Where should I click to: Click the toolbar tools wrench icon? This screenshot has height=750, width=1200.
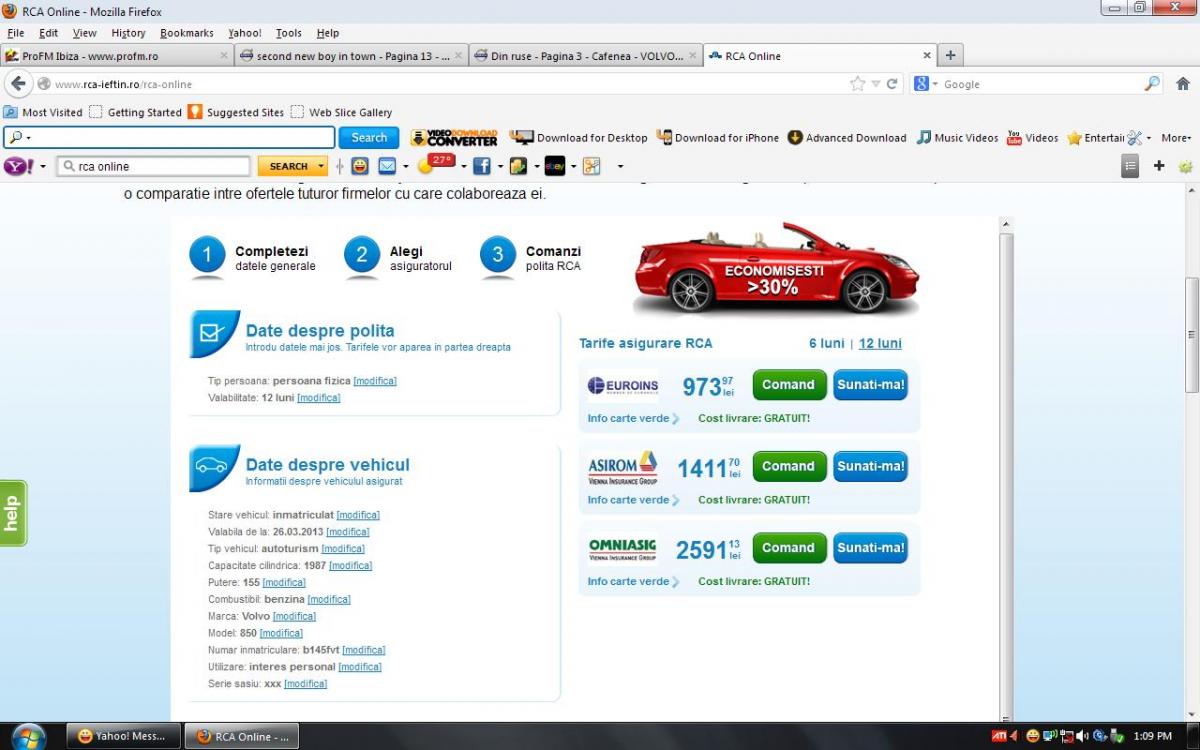[1134, 138]
